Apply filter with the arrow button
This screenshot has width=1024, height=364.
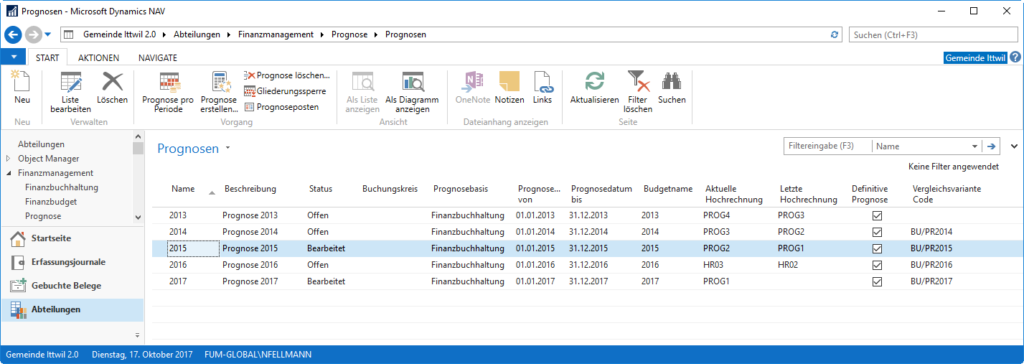pyautogui.click(x=990, y=146)
